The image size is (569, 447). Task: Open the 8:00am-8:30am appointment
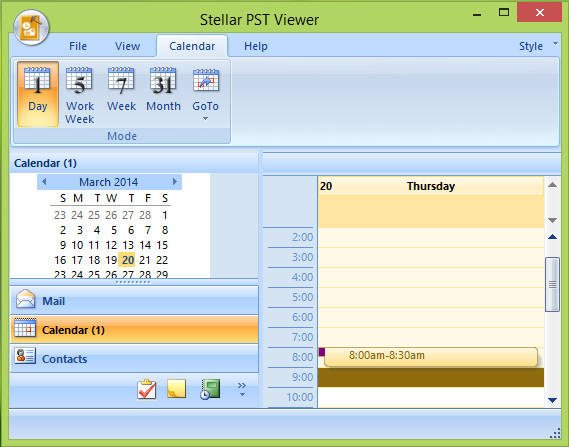pos(431,357)
